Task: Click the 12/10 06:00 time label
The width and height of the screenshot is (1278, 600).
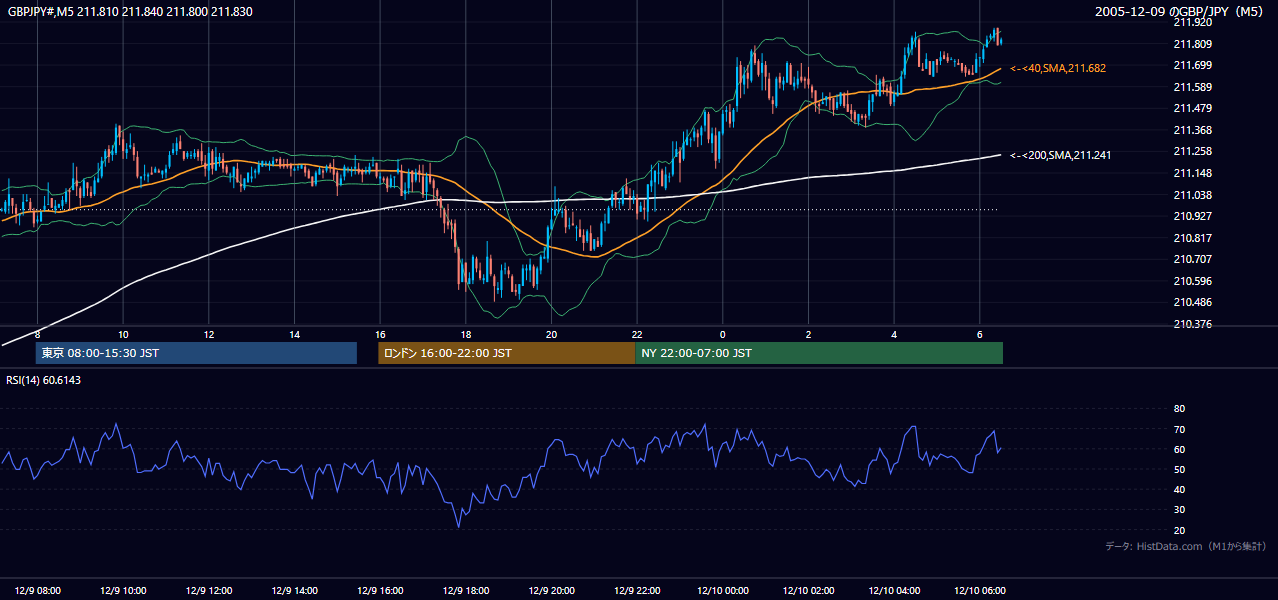Action: tap(979, 590)
